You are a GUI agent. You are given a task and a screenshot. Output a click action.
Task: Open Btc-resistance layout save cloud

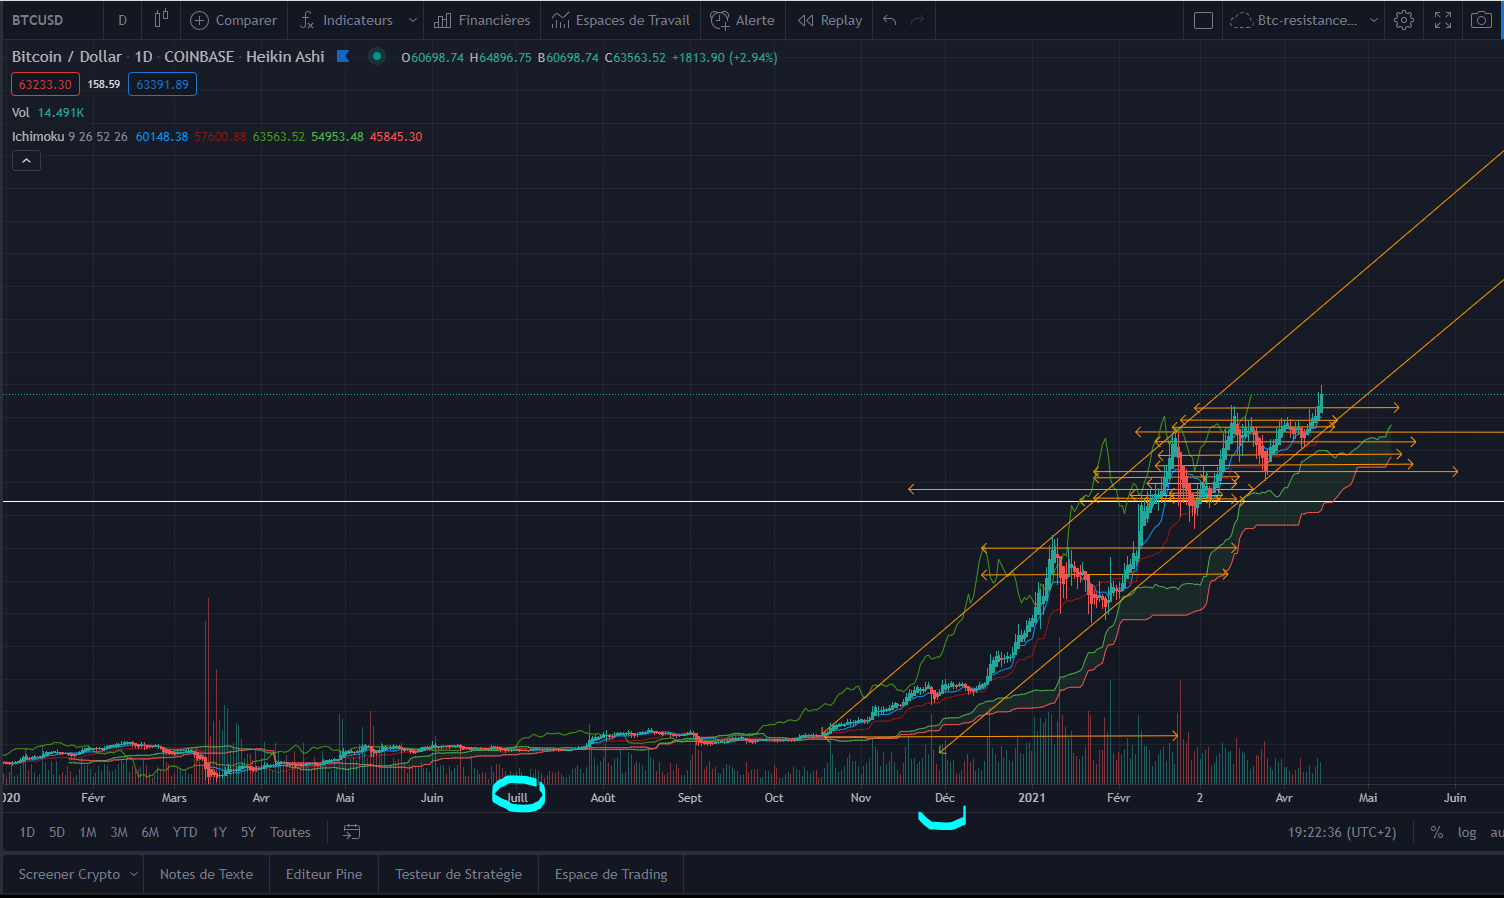[x=1294, y=20]
